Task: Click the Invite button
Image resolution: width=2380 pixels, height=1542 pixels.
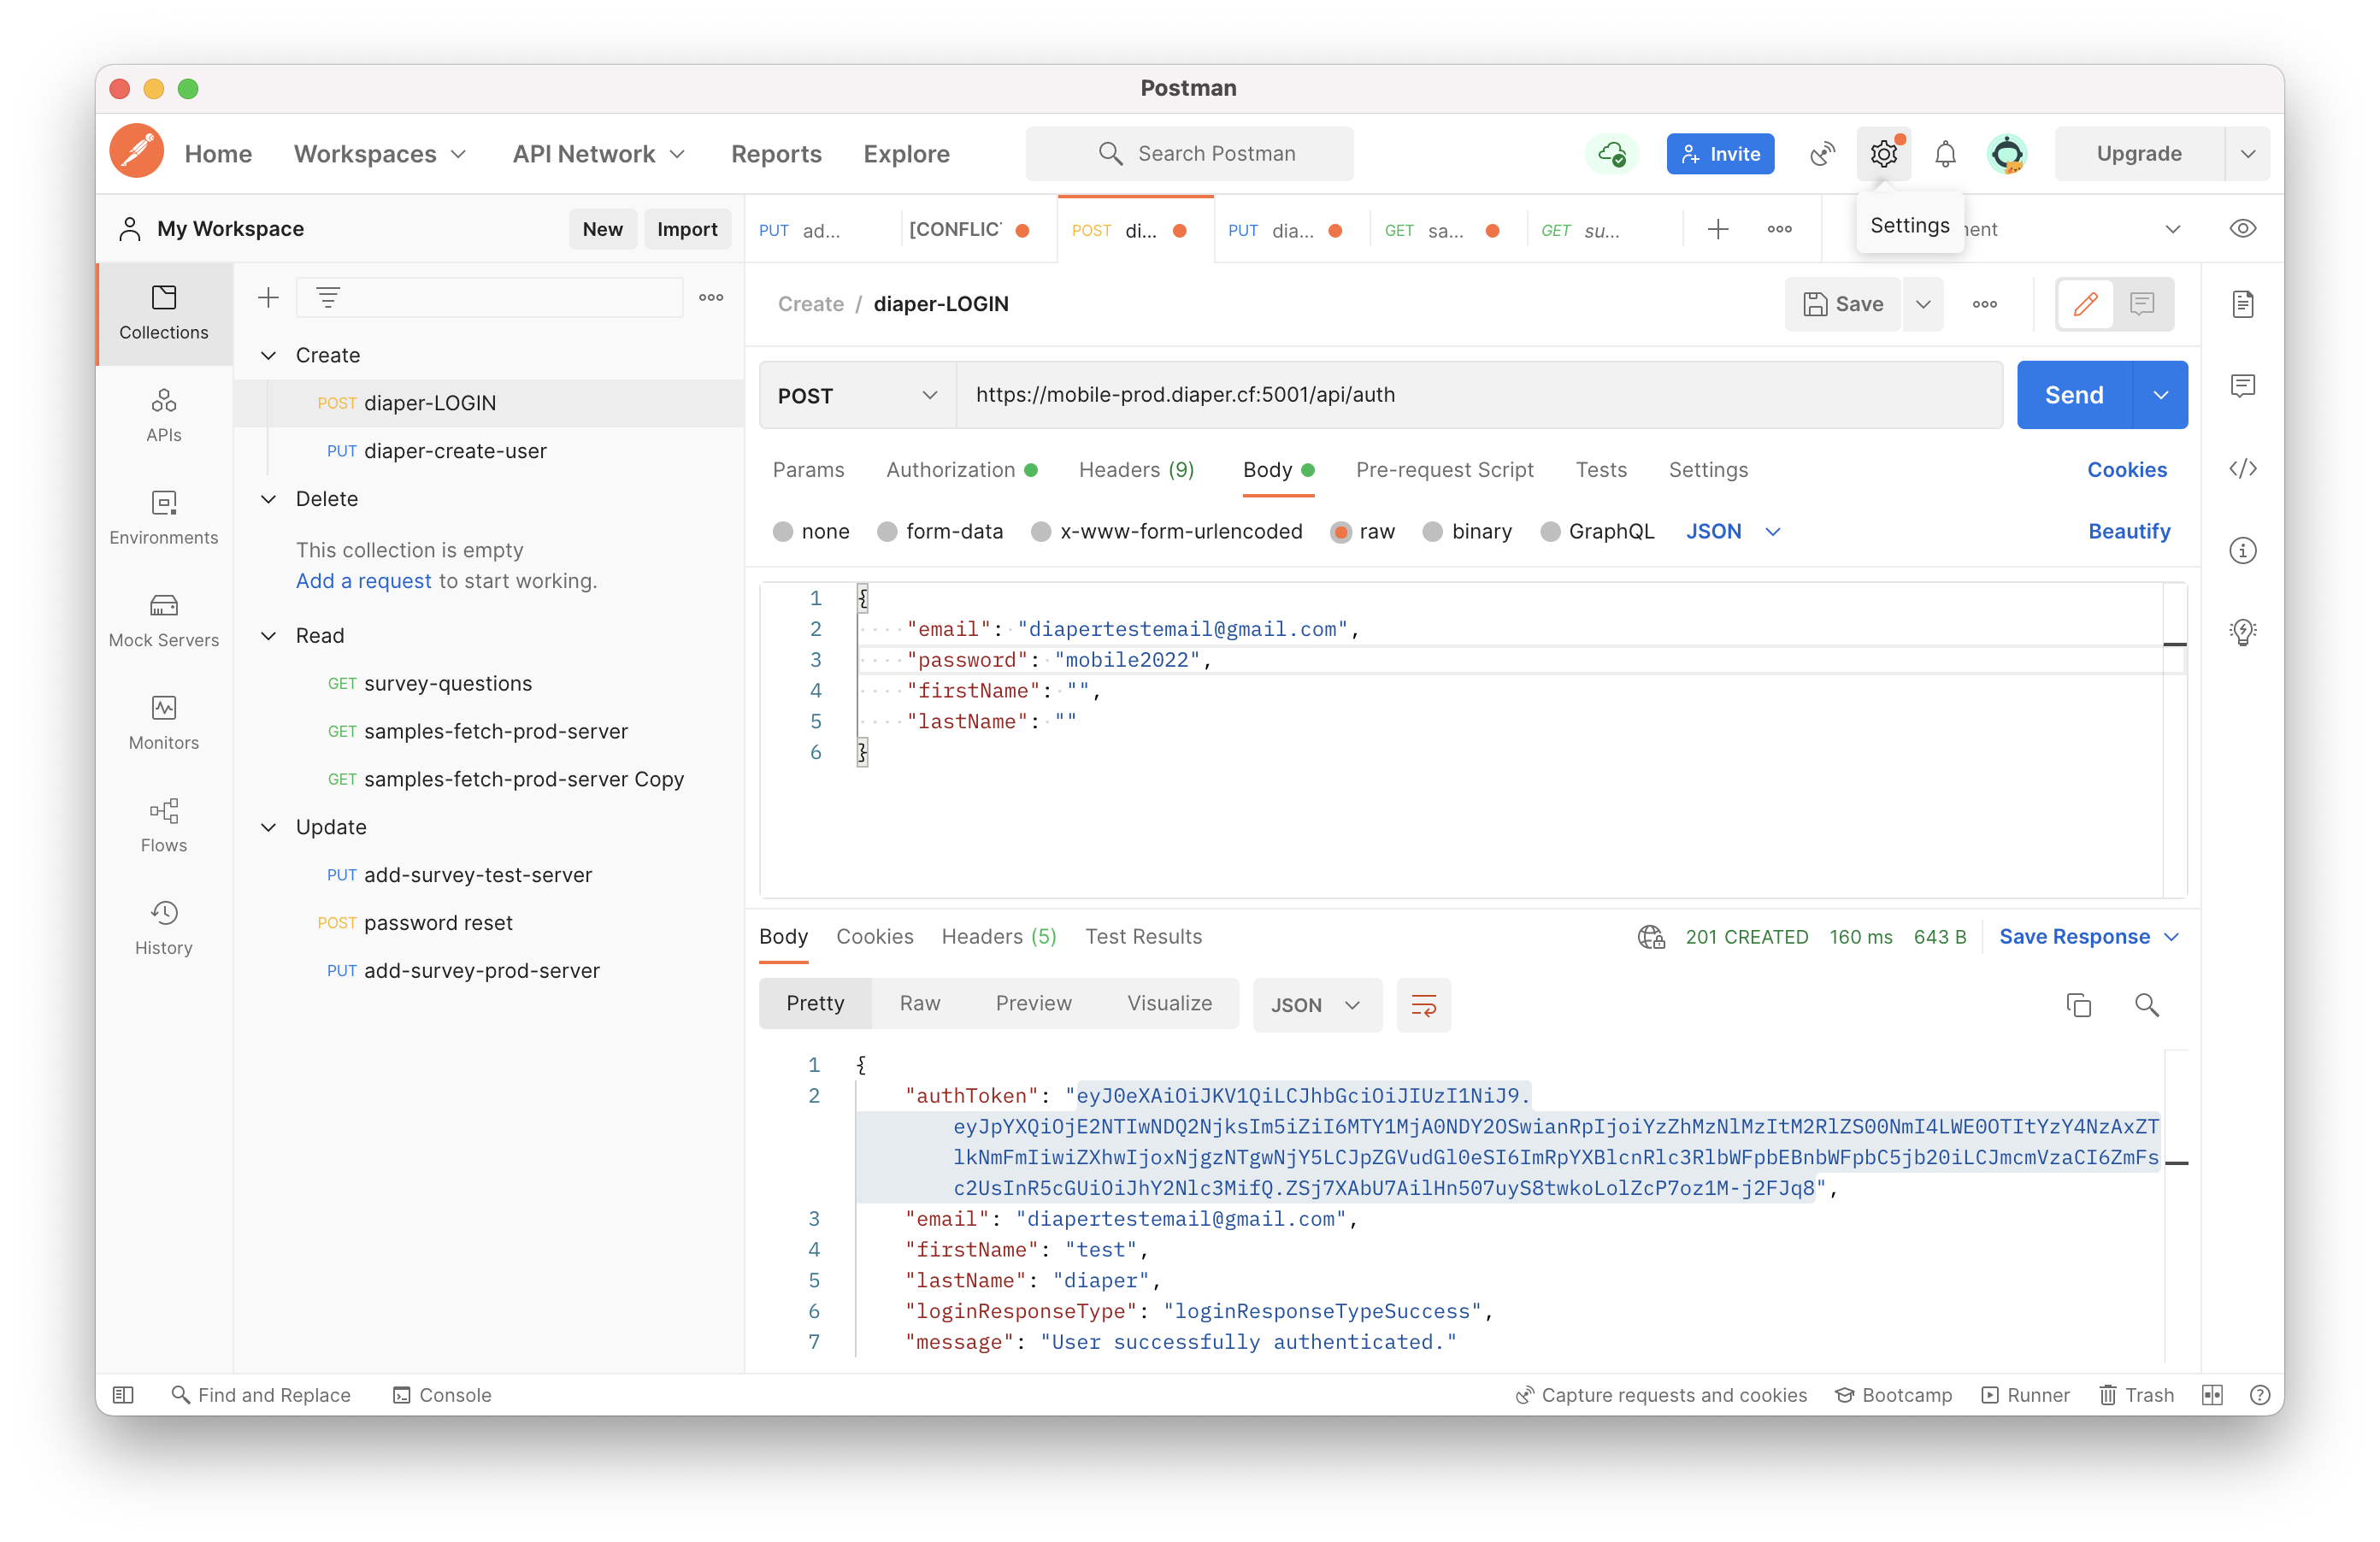Action: click(1720, 154)
